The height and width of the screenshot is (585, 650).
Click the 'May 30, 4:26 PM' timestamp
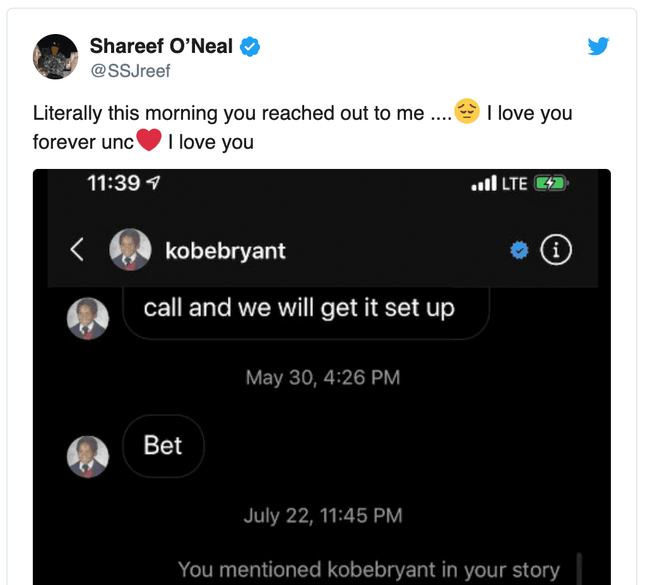click(x=322, y=377)
